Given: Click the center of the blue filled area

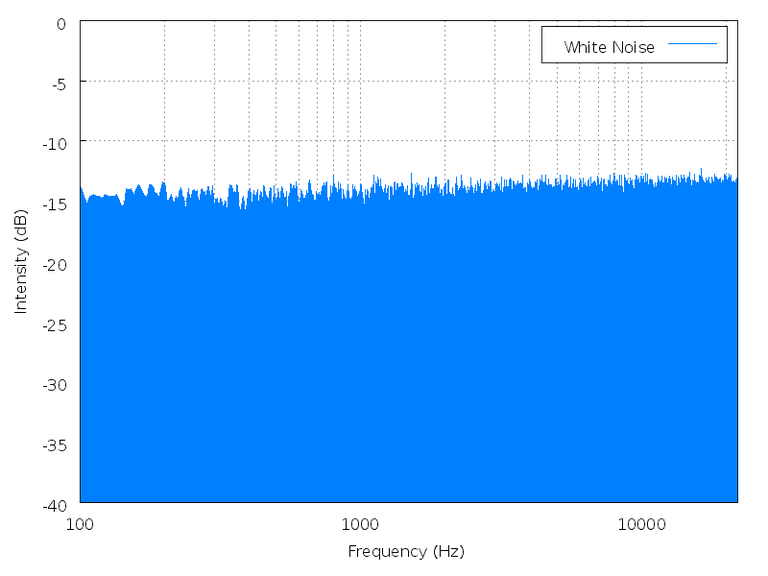Looking at the screenshot, I should point(408,345).
